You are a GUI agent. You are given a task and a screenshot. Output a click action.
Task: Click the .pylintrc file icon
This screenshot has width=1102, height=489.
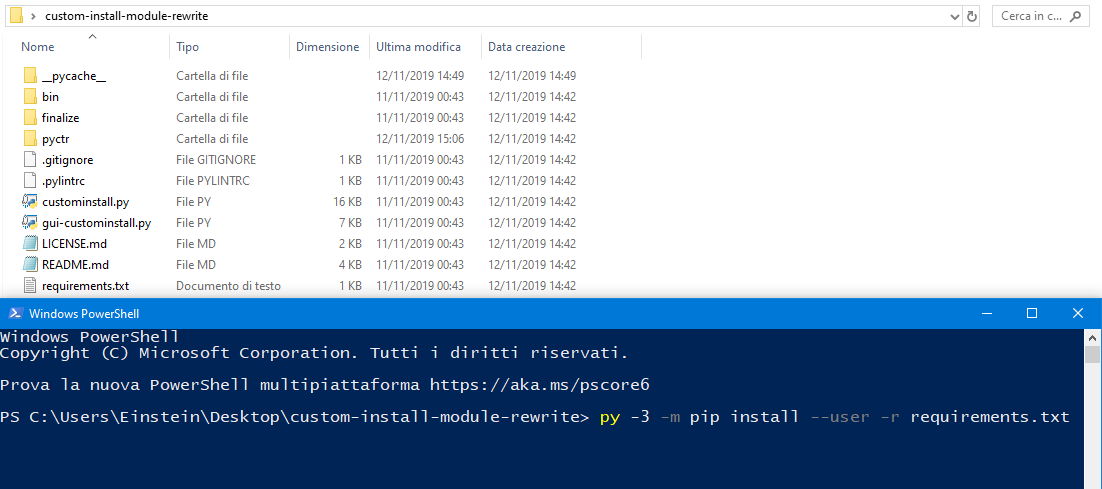30,181
